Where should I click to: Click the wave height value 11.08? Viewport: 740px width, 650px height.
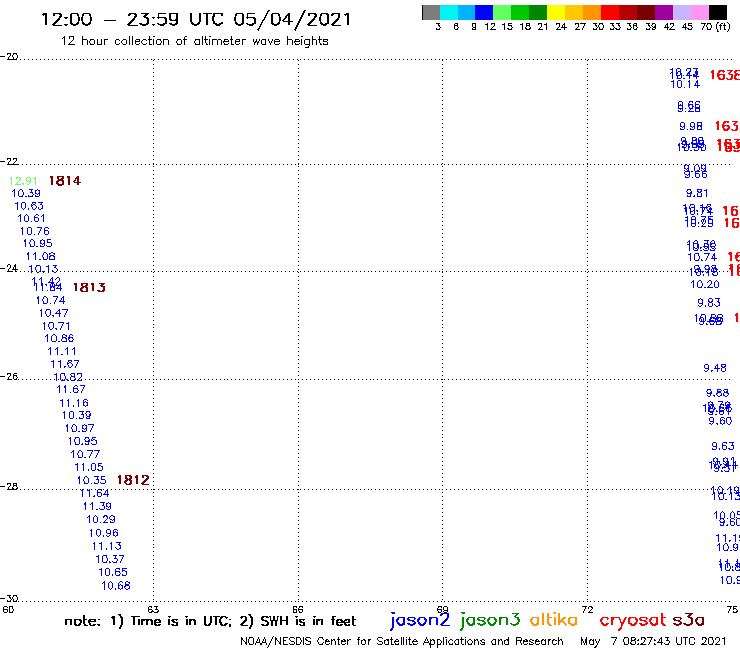[x=41, y=256]
